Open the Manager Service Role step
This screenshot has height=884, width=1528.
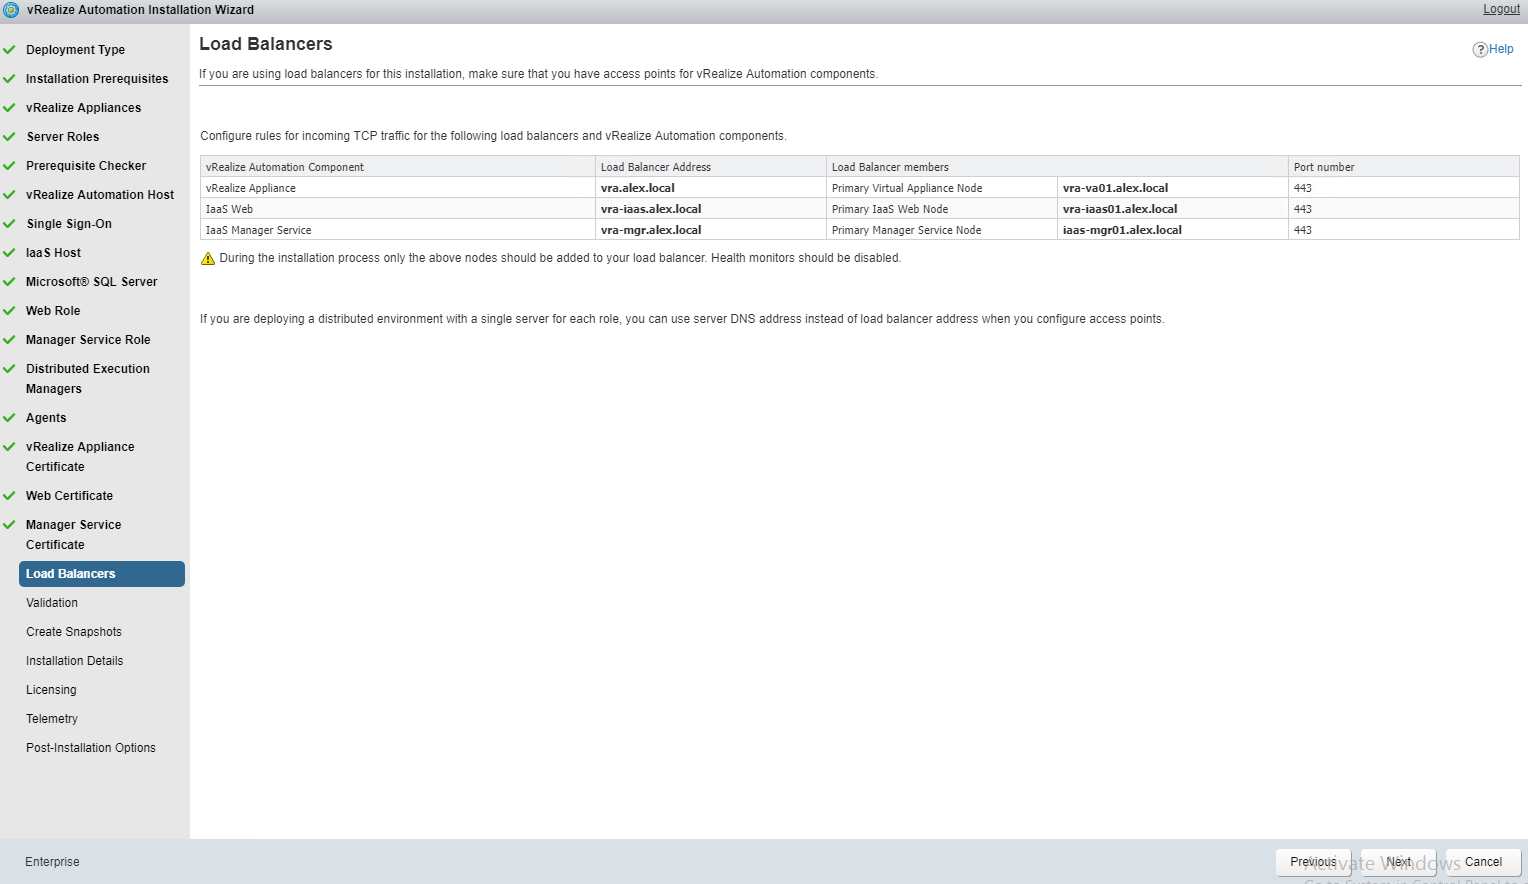tap(88, 340)
